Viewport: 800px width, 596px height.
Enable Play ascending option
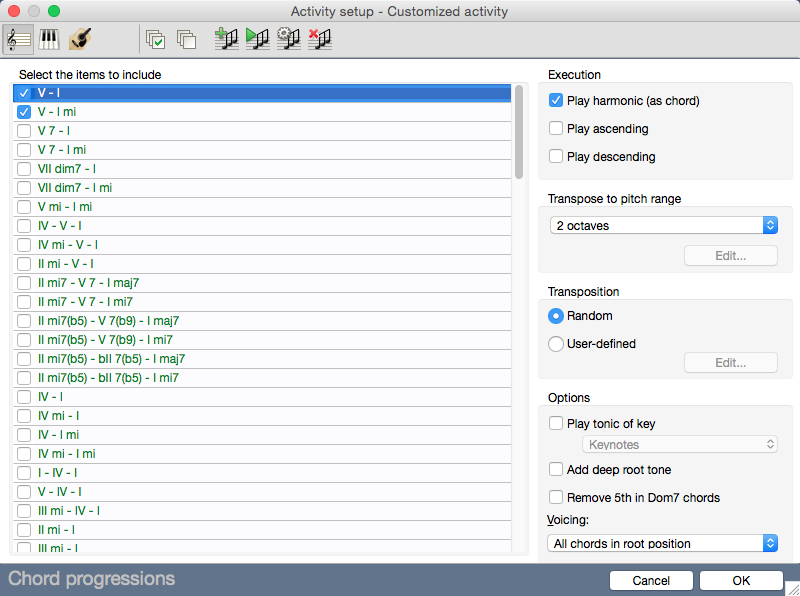(x=556, y=128)
